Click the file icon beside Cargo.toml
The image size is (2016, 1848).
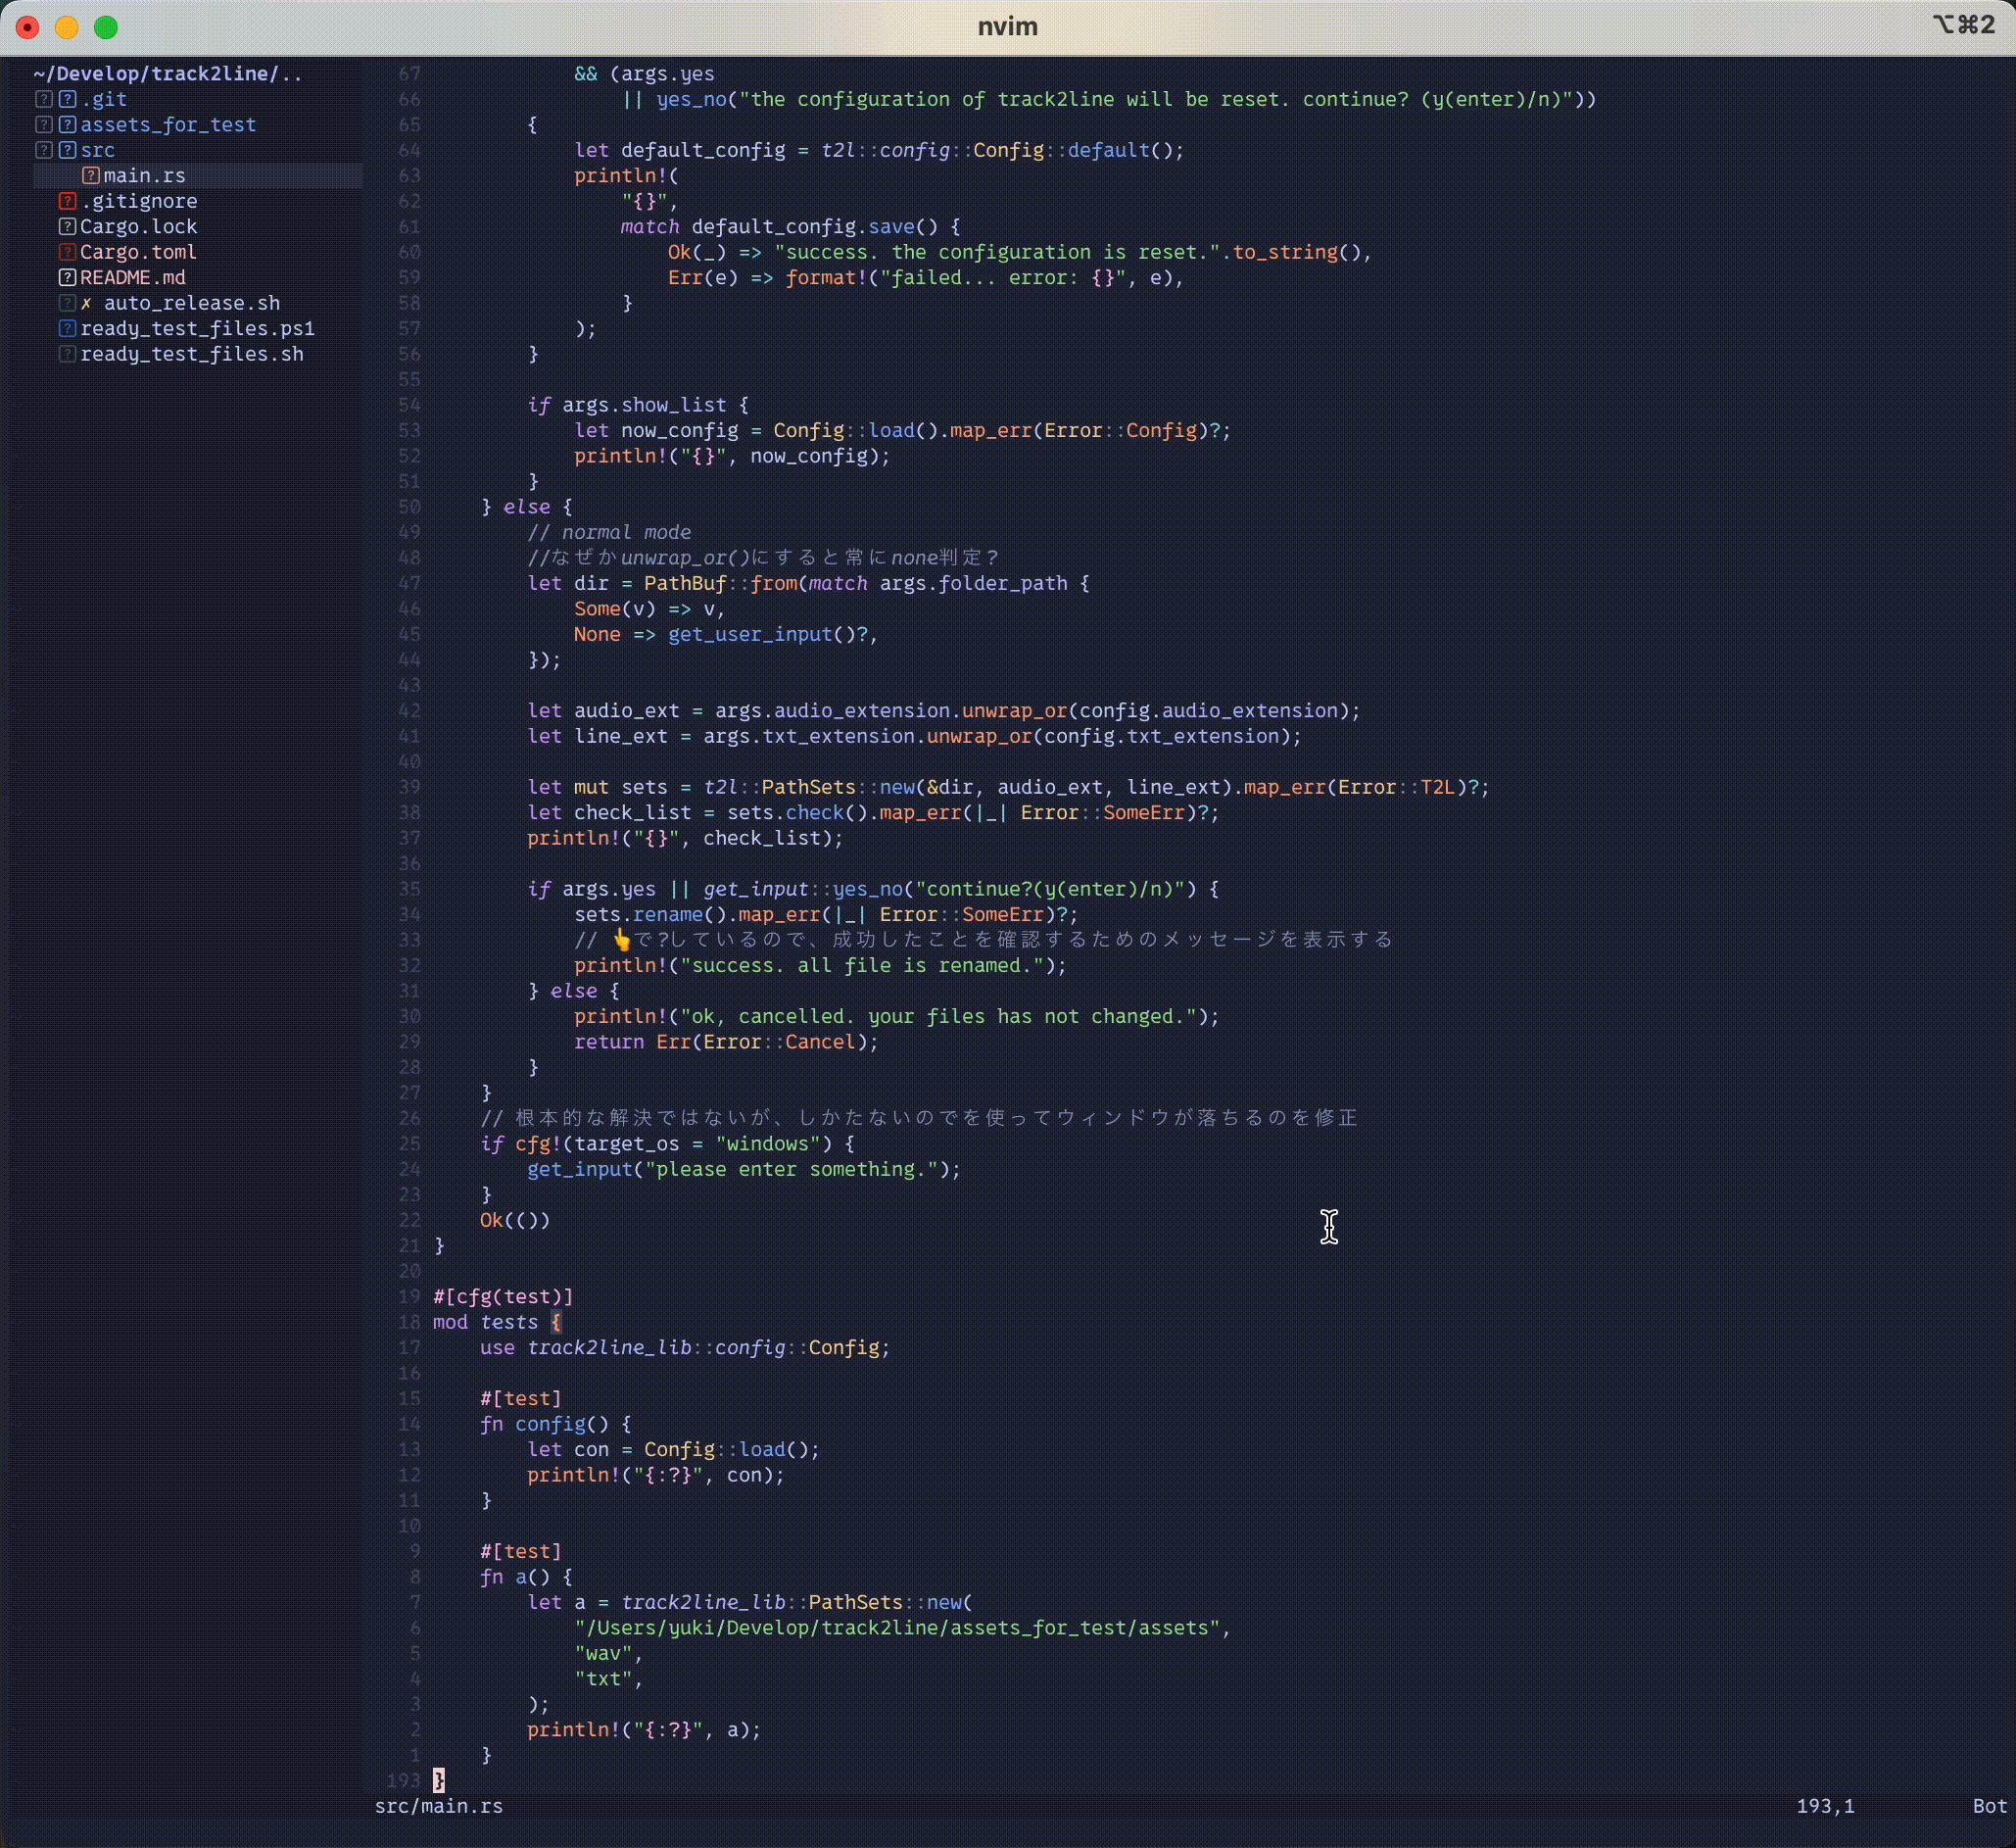67,252
